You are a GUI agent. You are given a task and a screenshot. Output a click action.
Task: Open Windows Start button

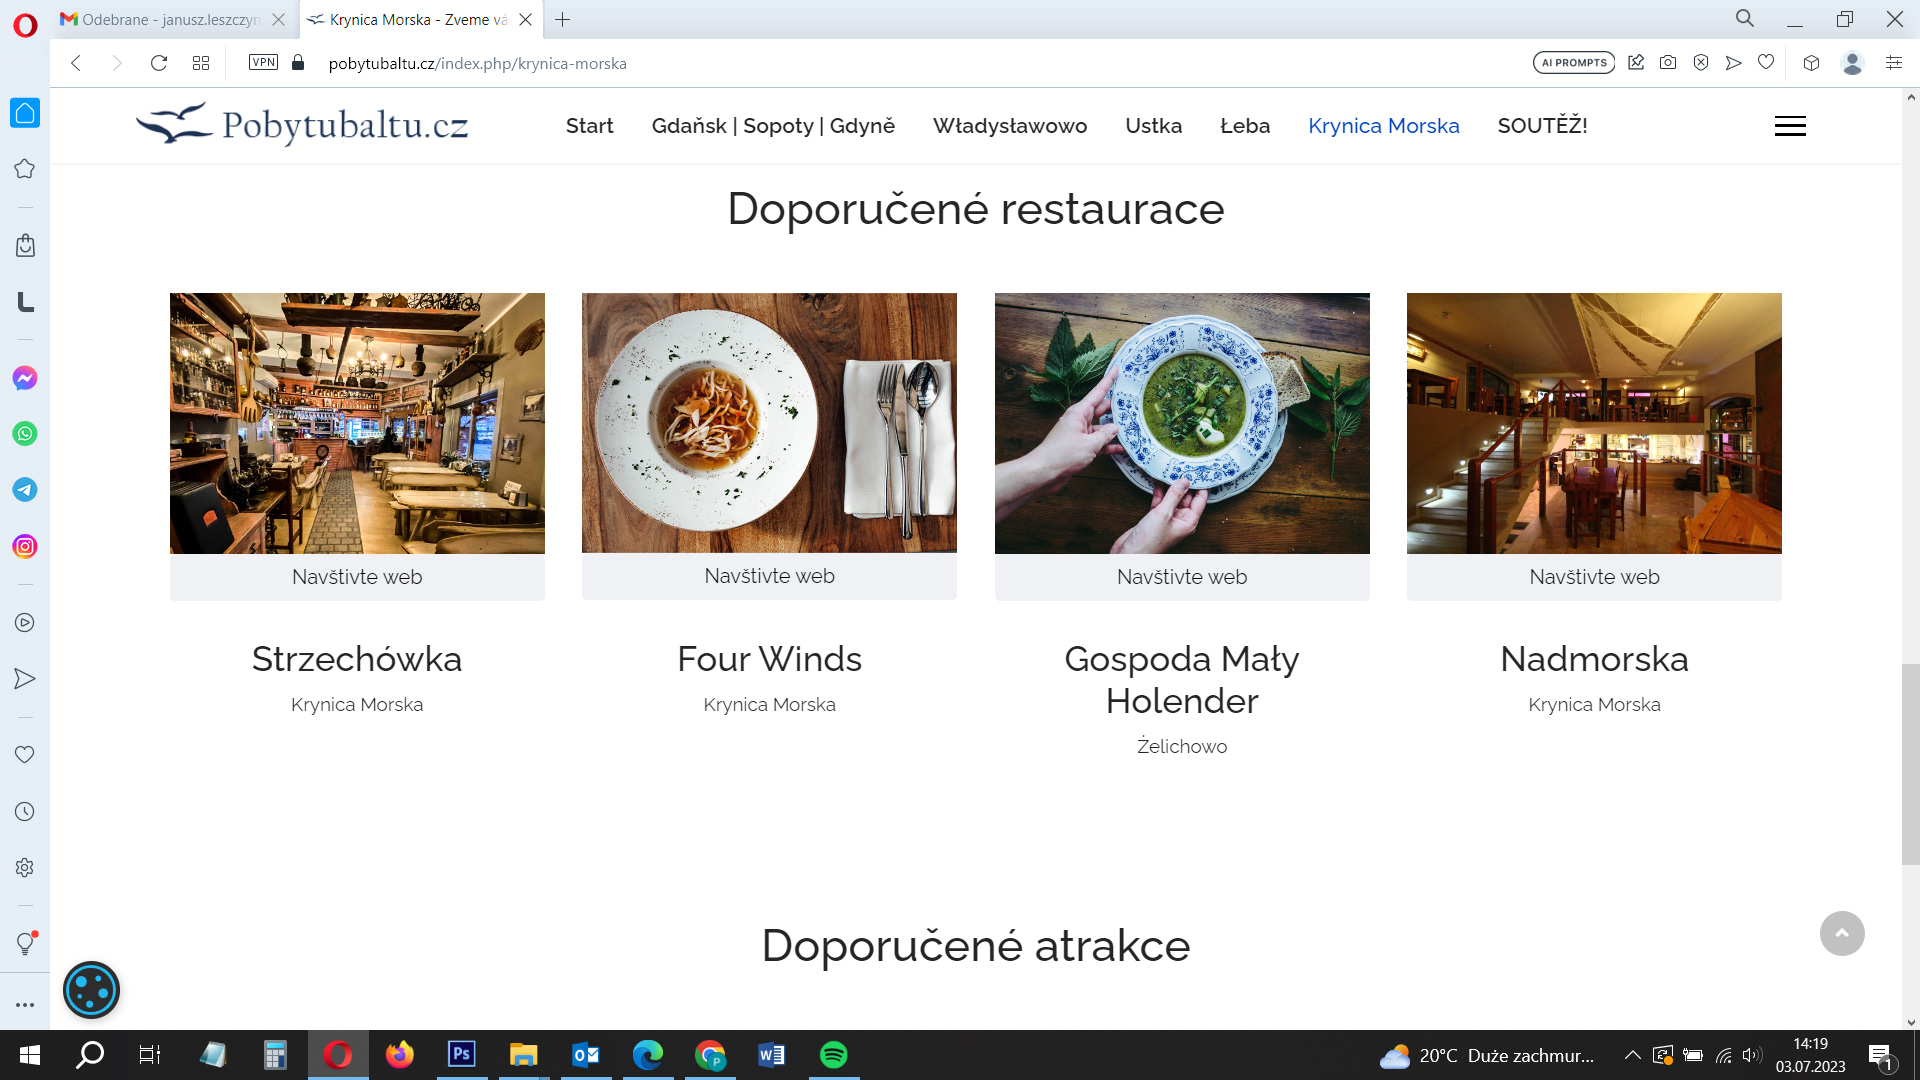(29, 1055)
